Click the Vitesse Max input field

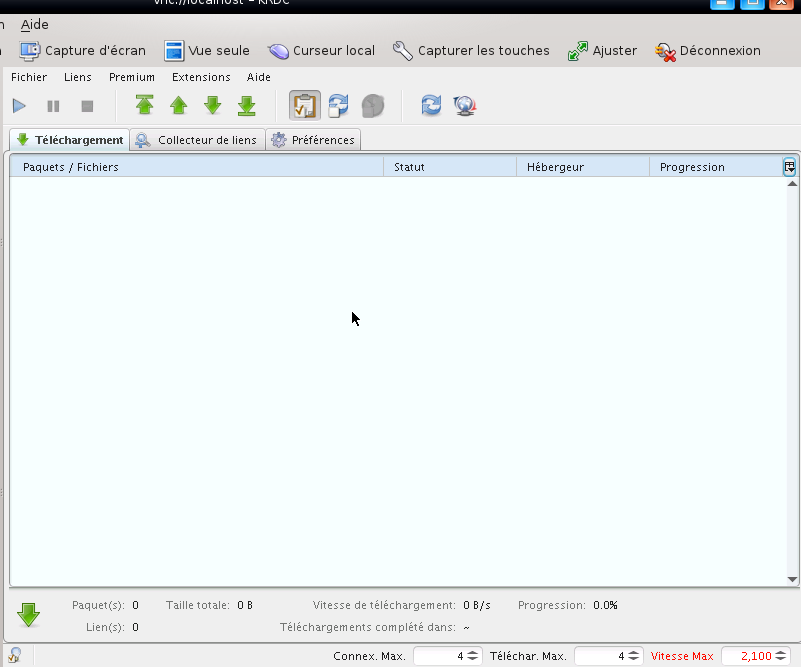pyautogui.click(x=747, y=656)
